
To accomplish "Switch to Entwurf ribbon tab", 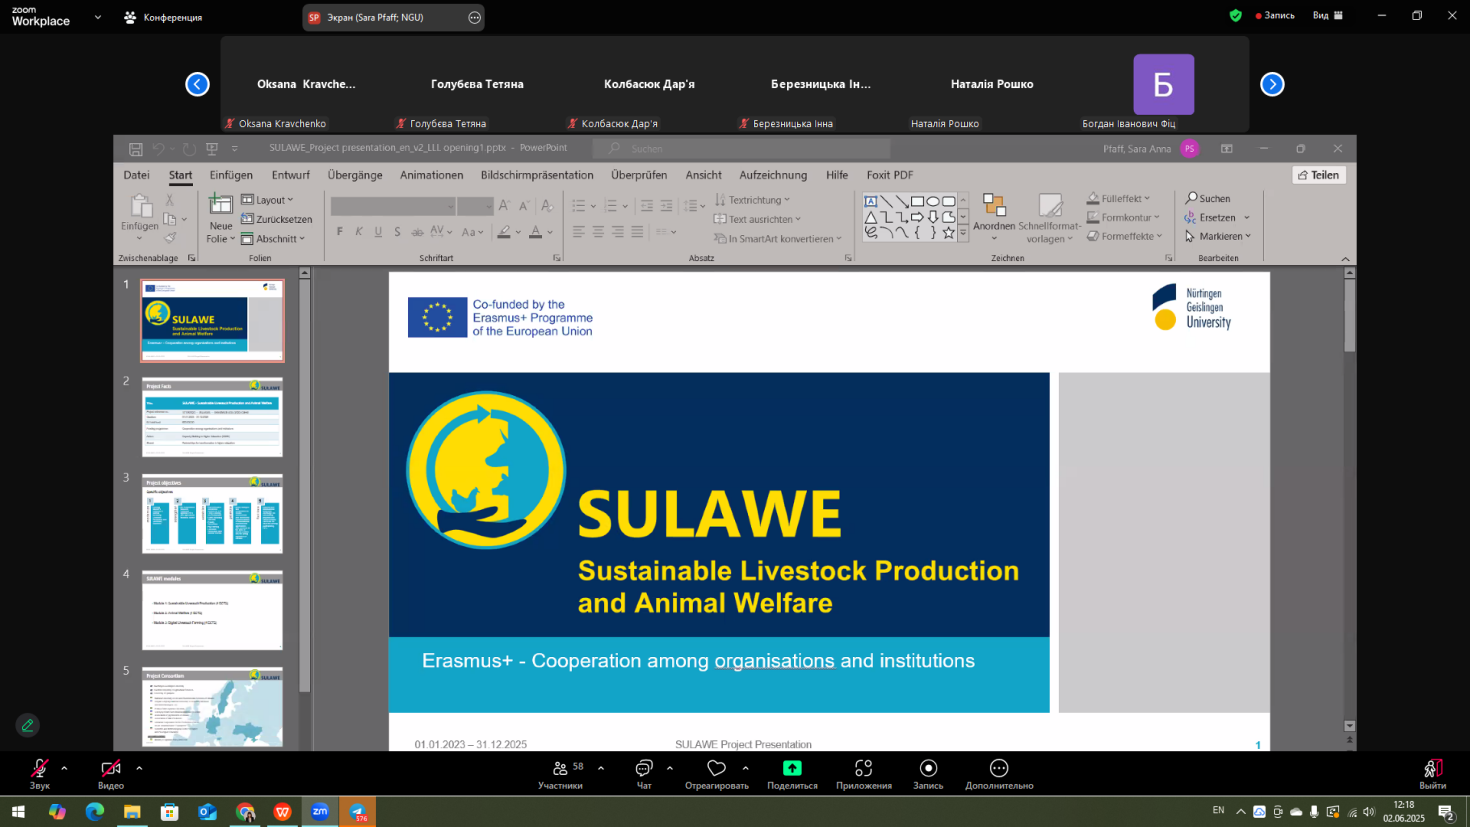I will point(291,175).
